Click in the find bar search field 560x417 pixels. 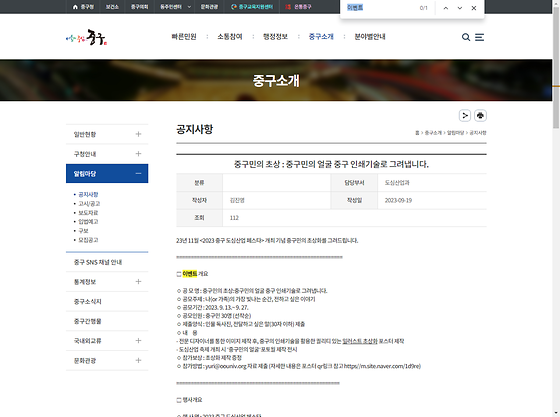(379, 7)
